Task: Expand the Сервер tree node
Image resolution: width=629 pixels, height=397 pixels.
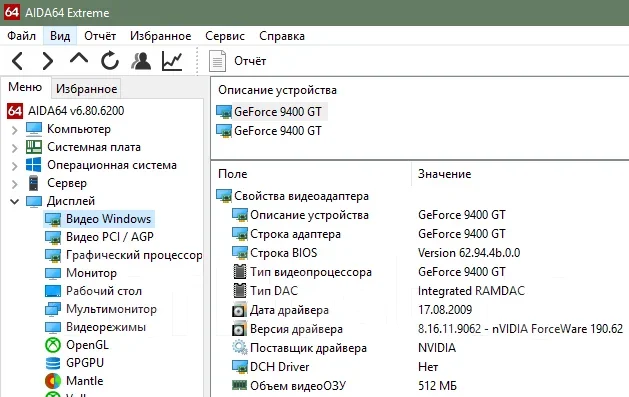Action: (14, 184)
